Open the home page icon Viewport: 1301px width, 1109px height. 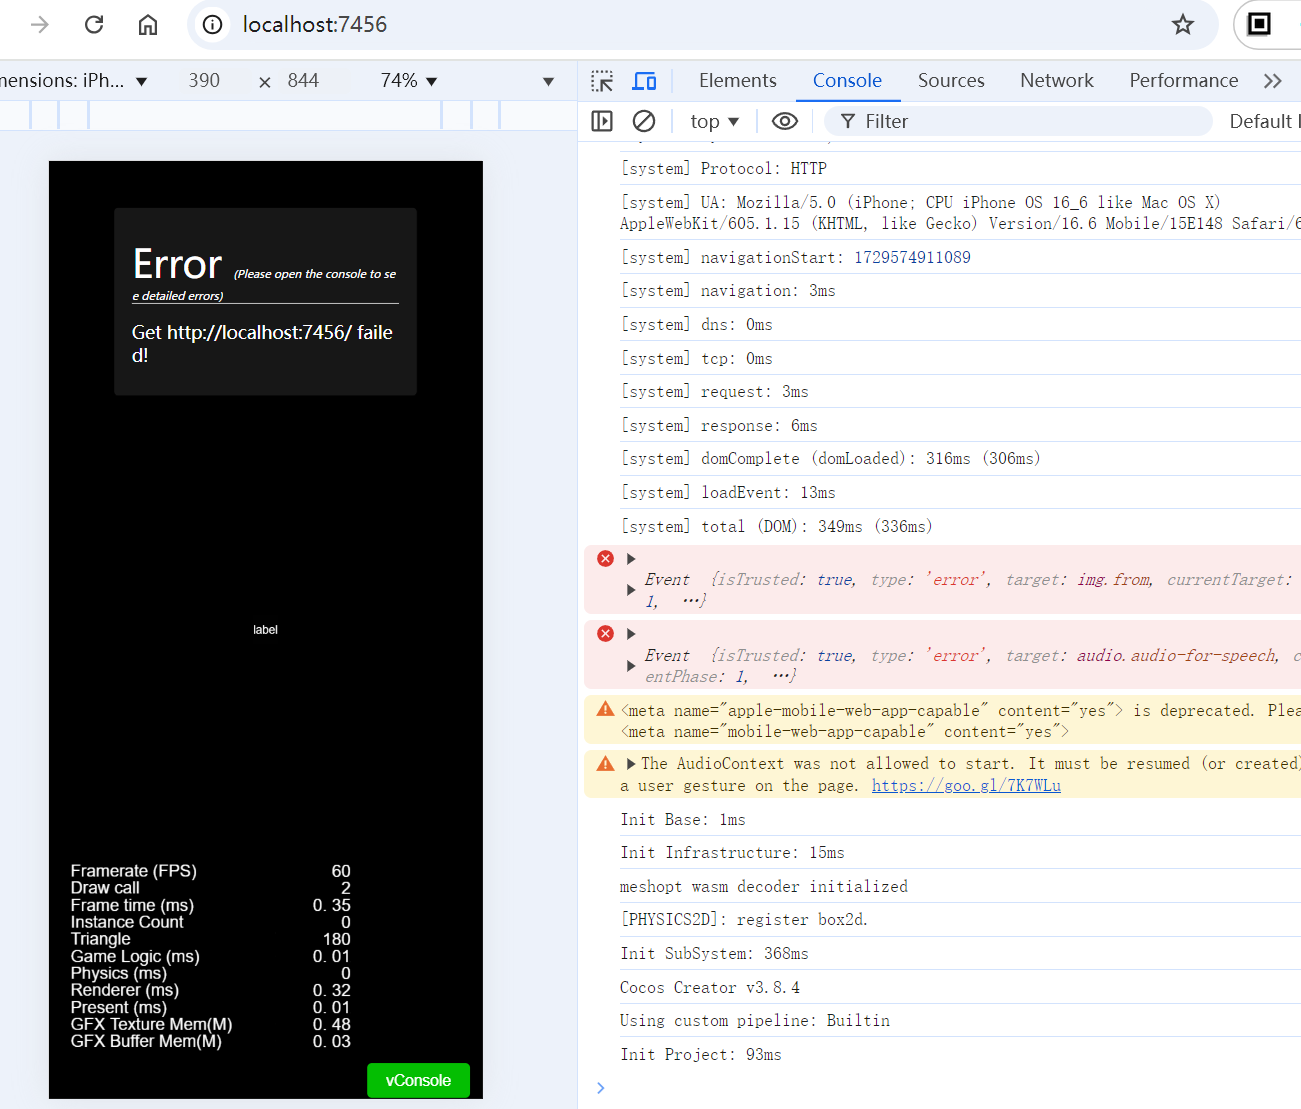pos(148,24)
